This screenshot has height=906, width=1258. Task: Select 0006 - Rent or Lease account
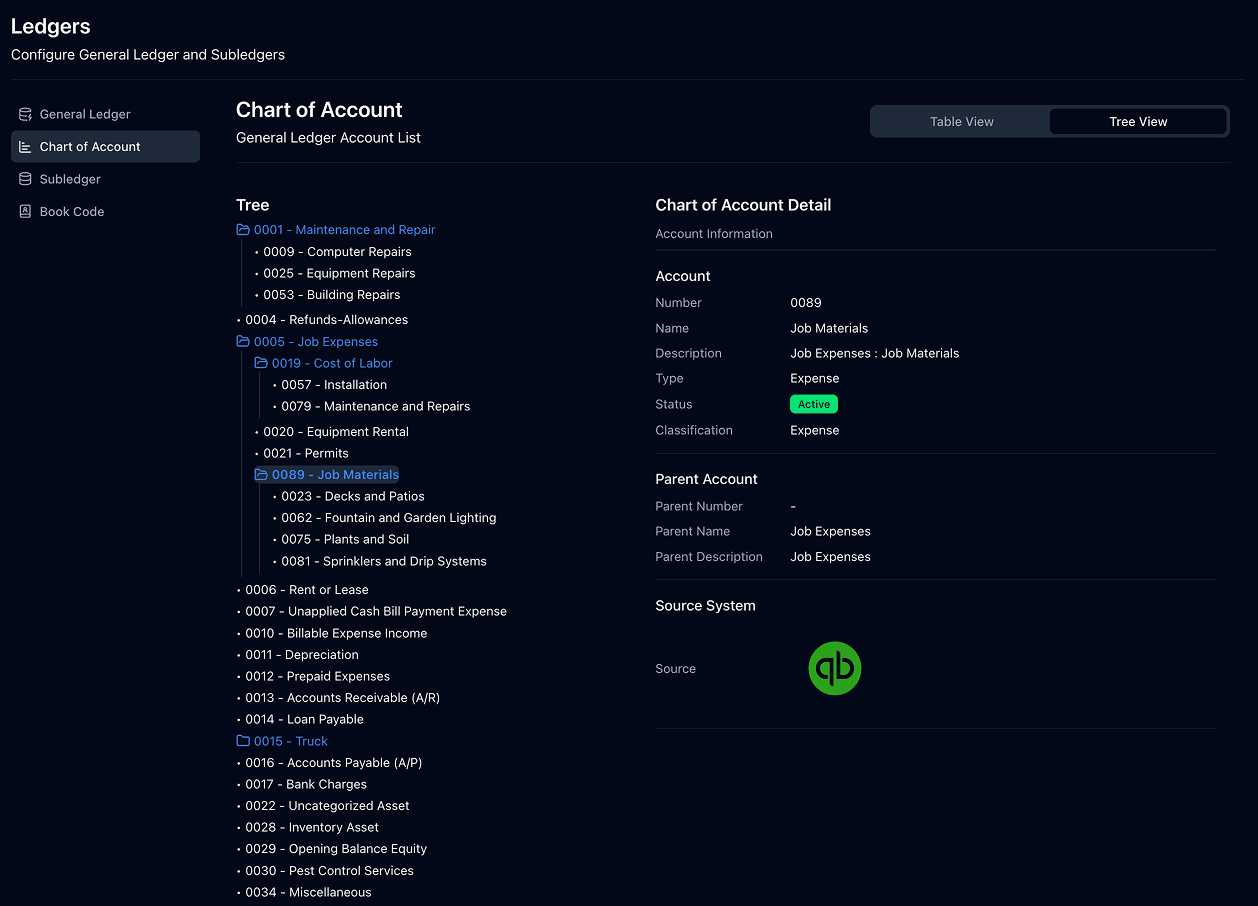pos(307,590)
